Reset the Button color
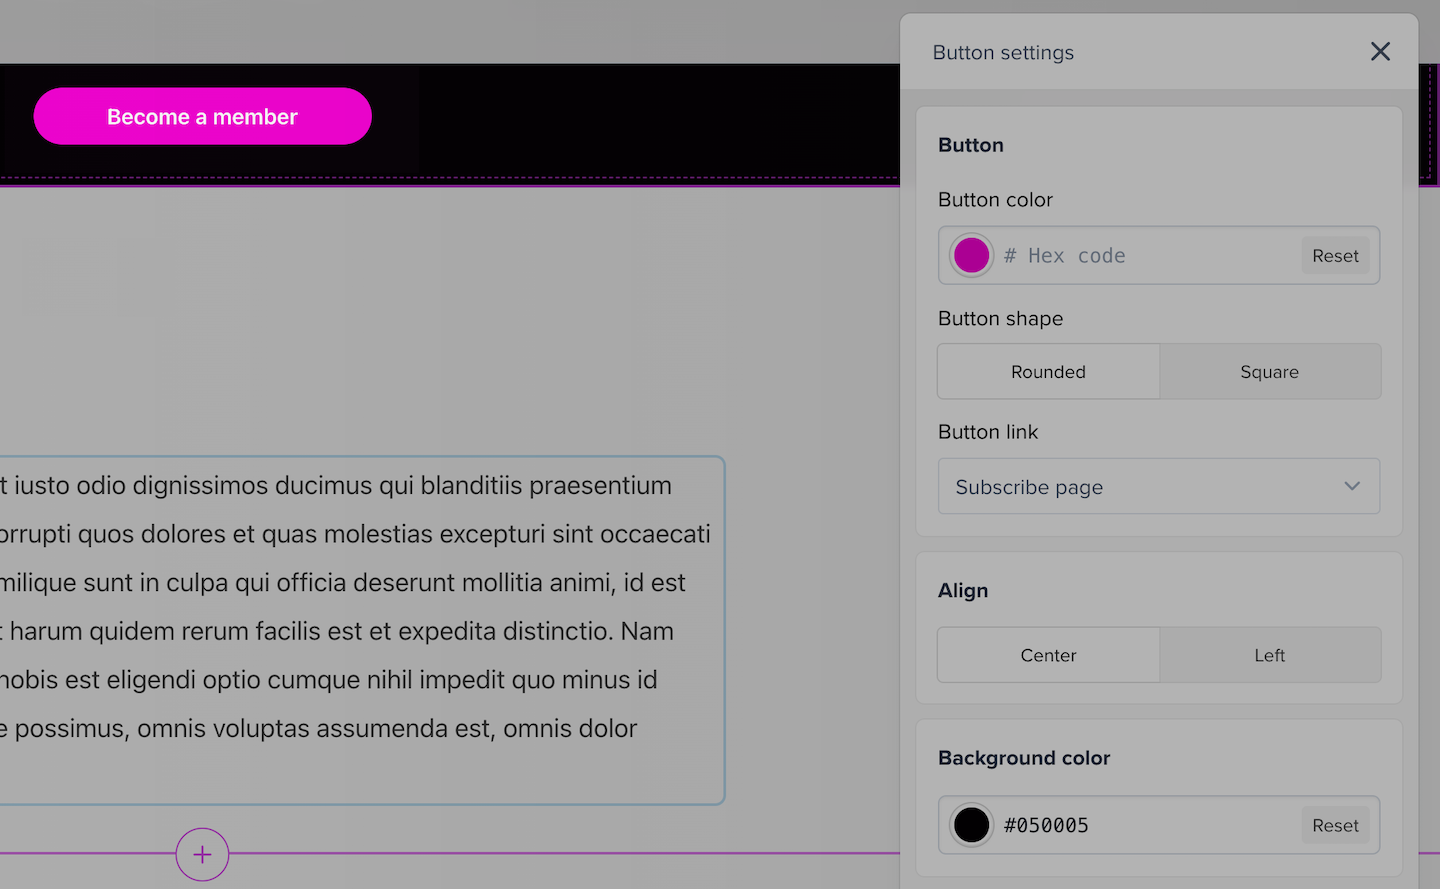The height and width of the screenshot is (889, 1440). click(1335, 256)
